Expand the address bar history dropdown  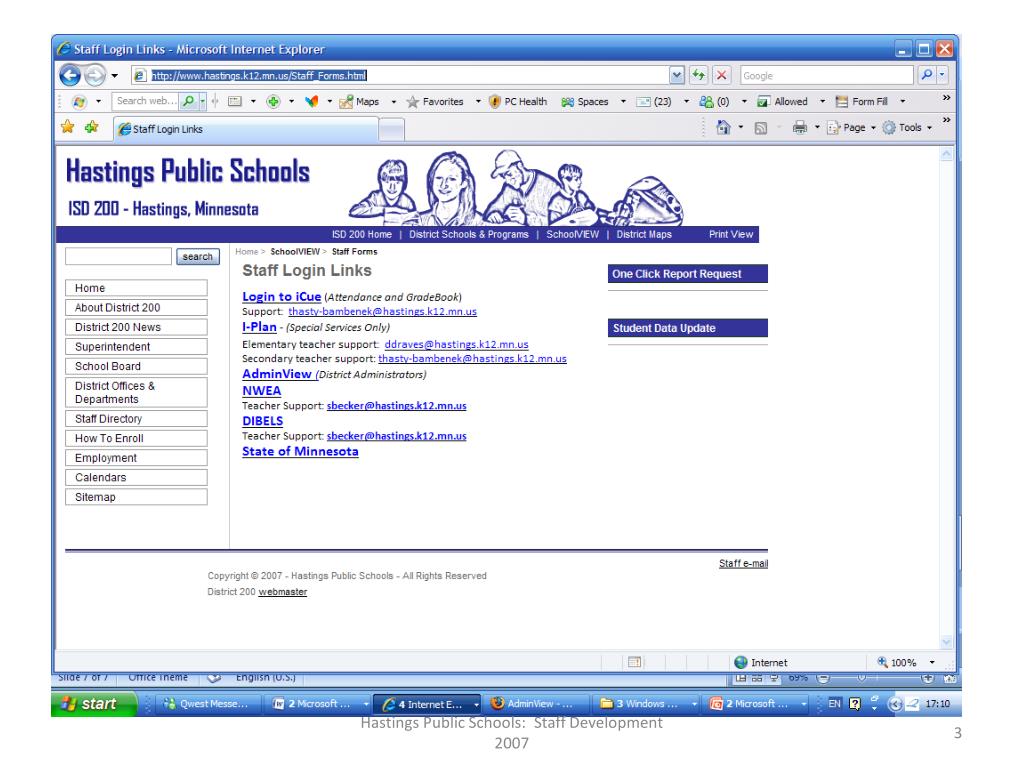[x=677, y=76]
